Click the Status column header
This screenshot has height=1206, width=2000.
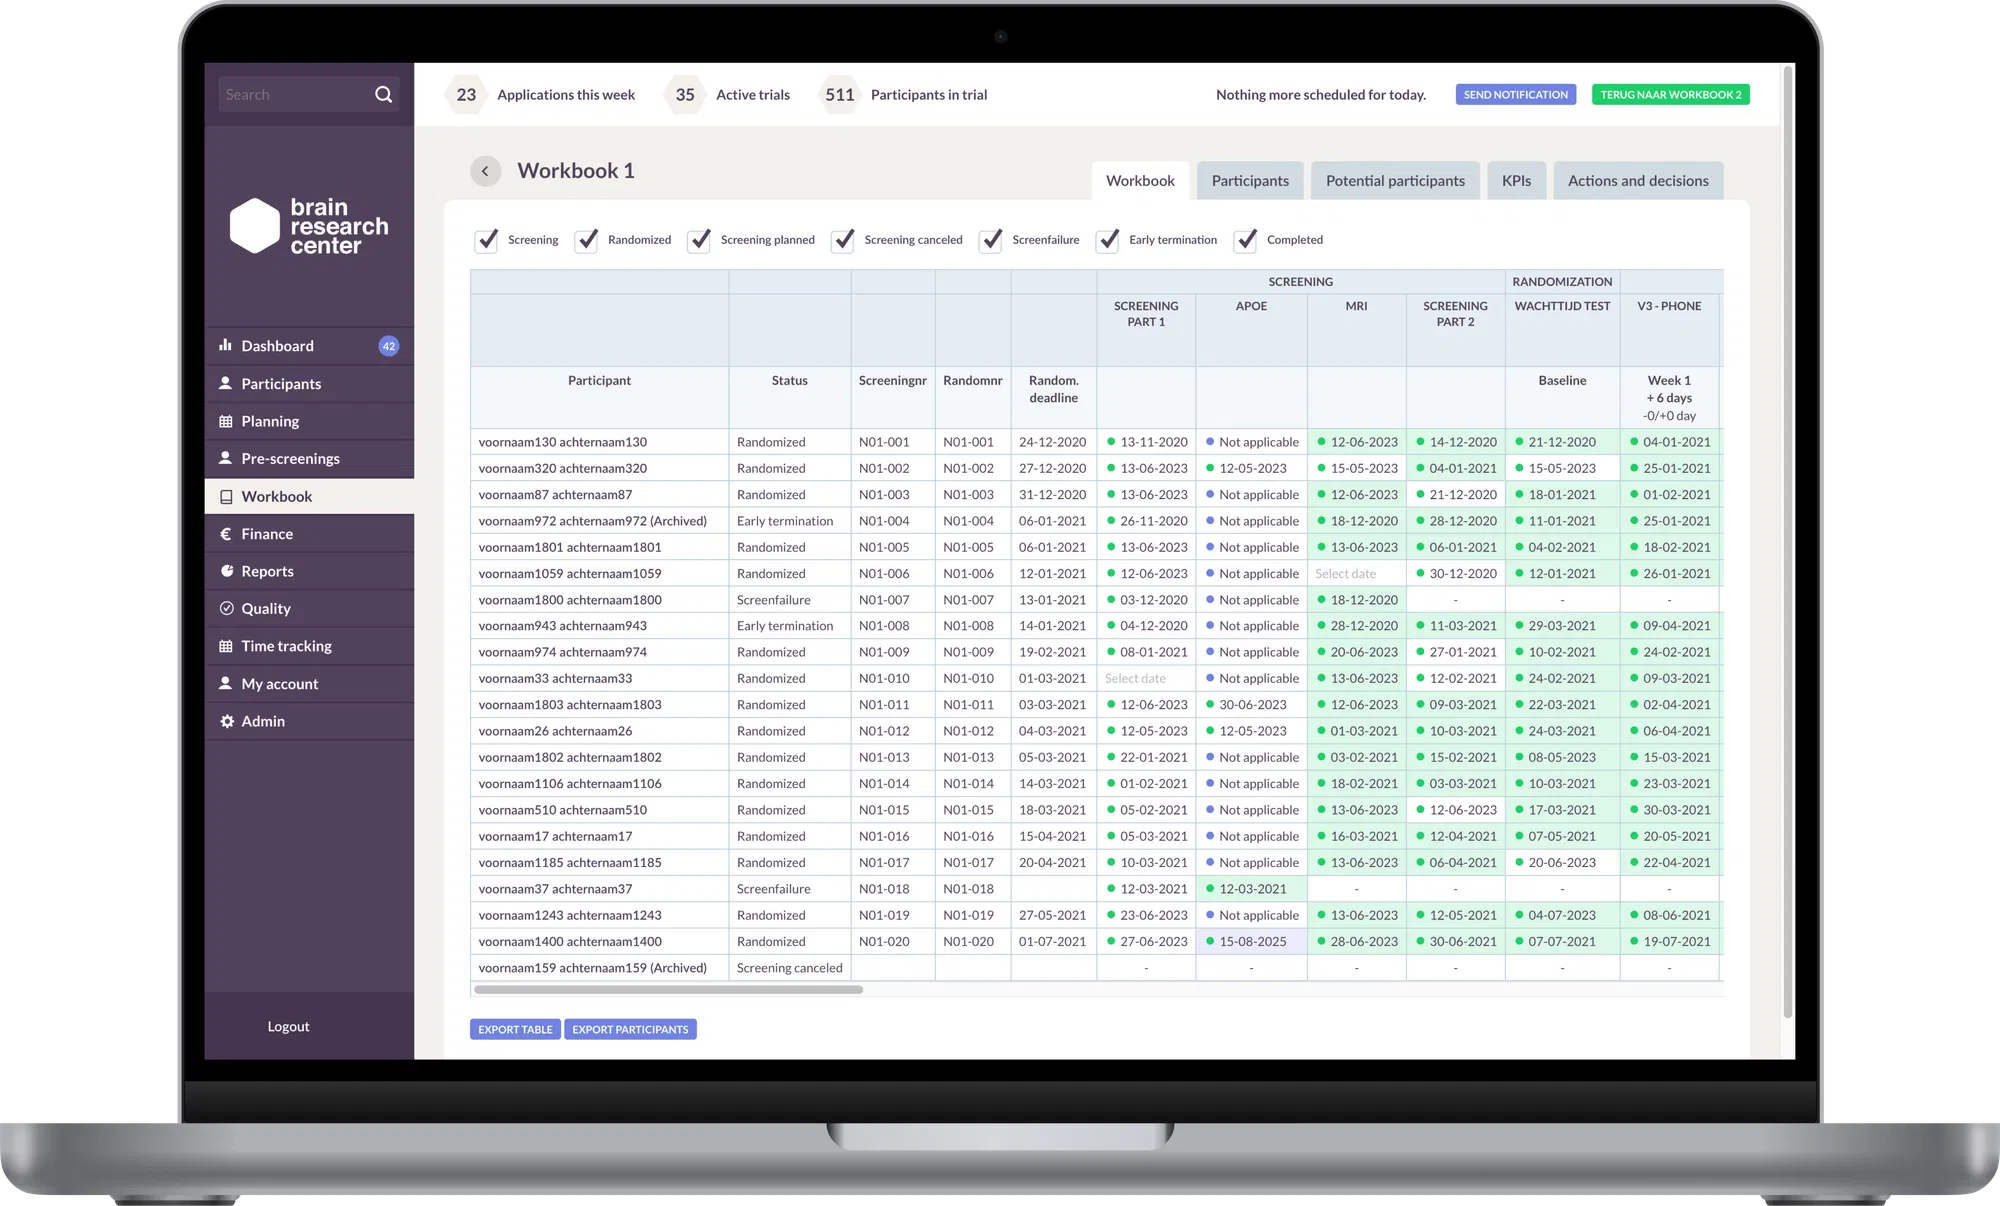[789, 381]
